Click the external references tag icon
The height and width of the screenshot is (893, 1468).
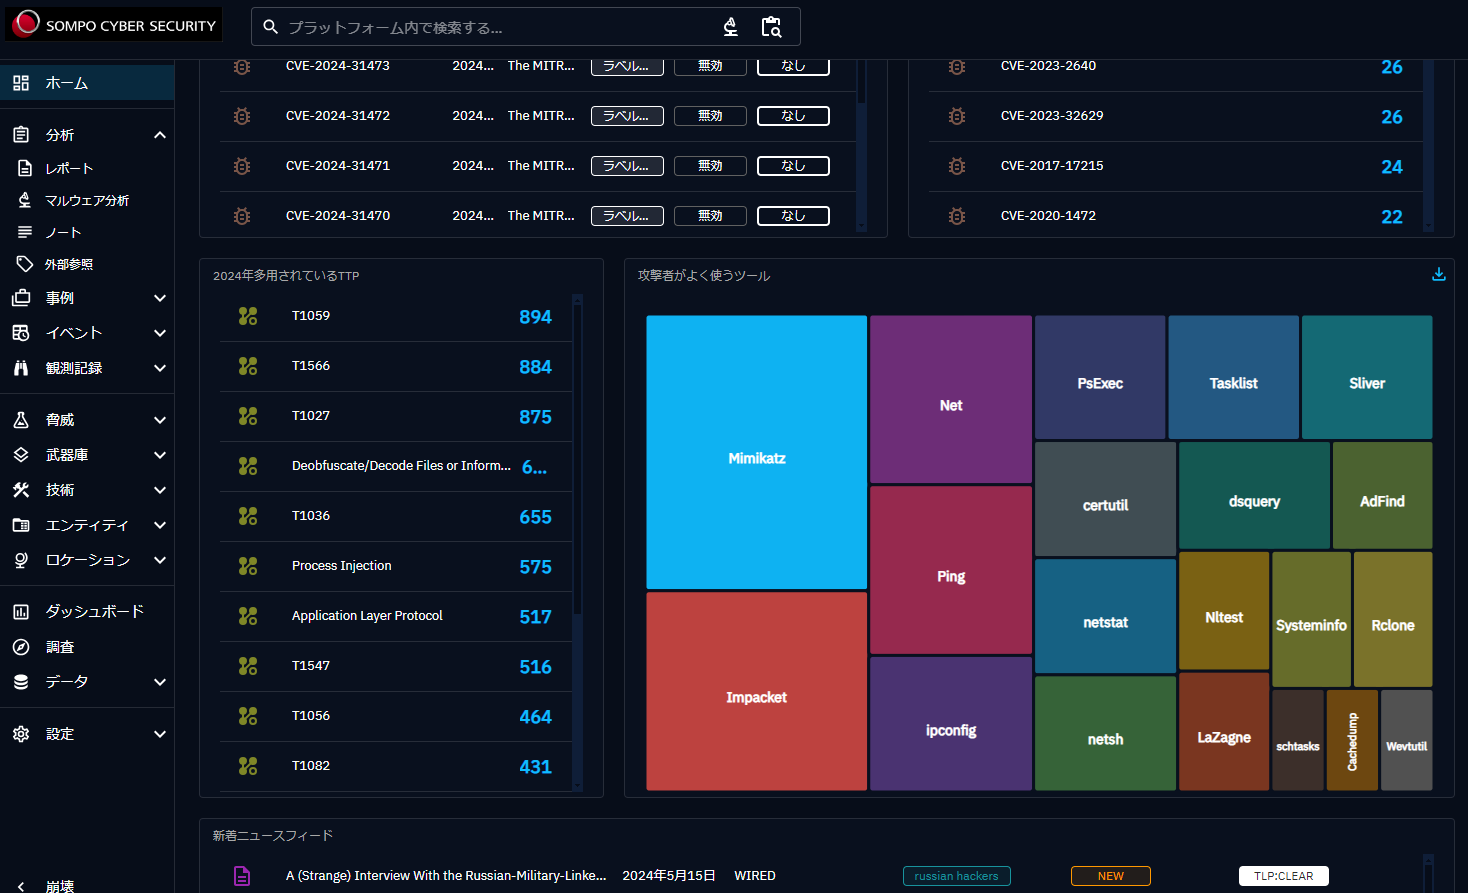25,264
